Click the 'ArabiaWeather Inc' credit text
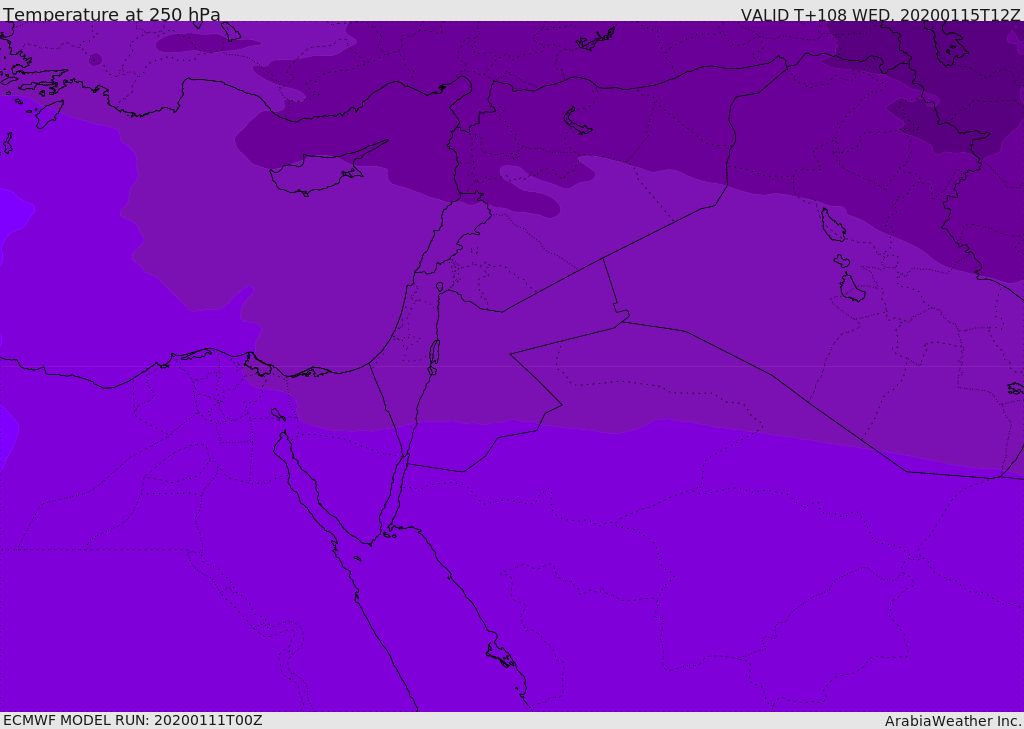 tap(953, 721)
